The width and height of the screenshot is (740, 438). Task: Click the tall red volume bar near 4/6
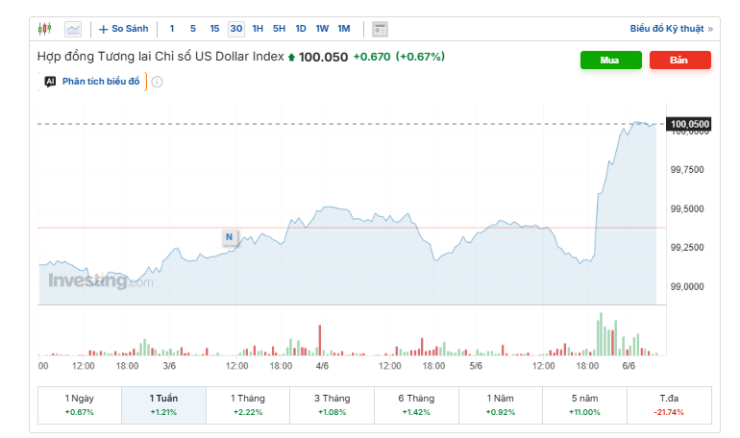tap(320, 340)
